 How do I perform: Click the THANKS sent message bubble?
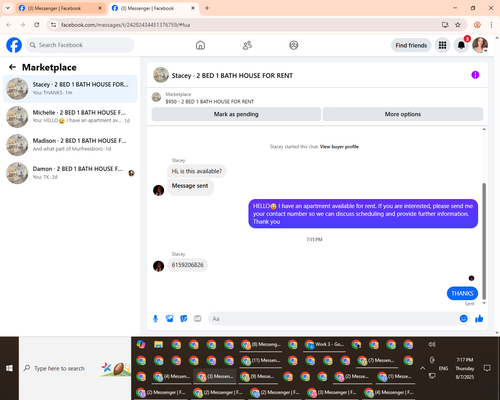[462, 293]
